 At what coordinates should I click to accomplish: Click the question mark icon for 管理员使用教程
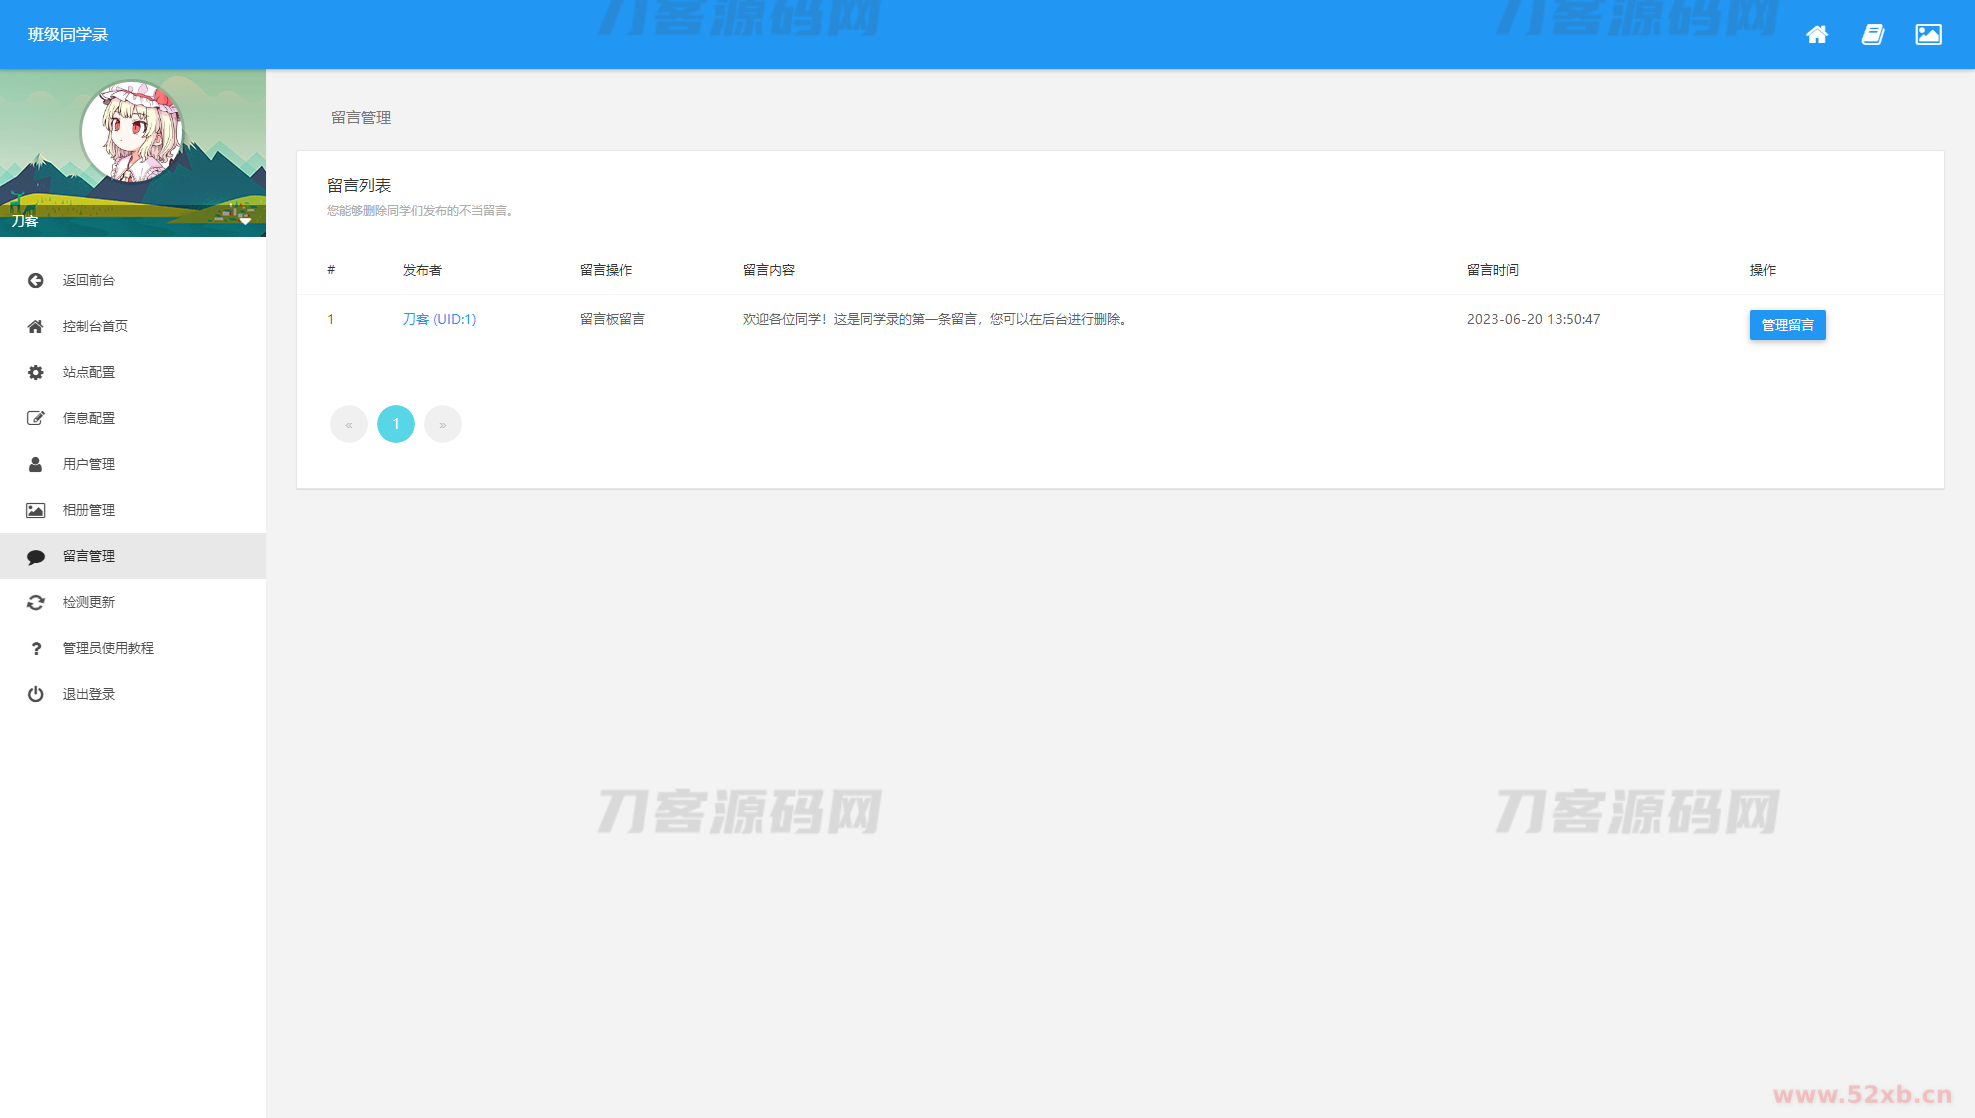36,648
